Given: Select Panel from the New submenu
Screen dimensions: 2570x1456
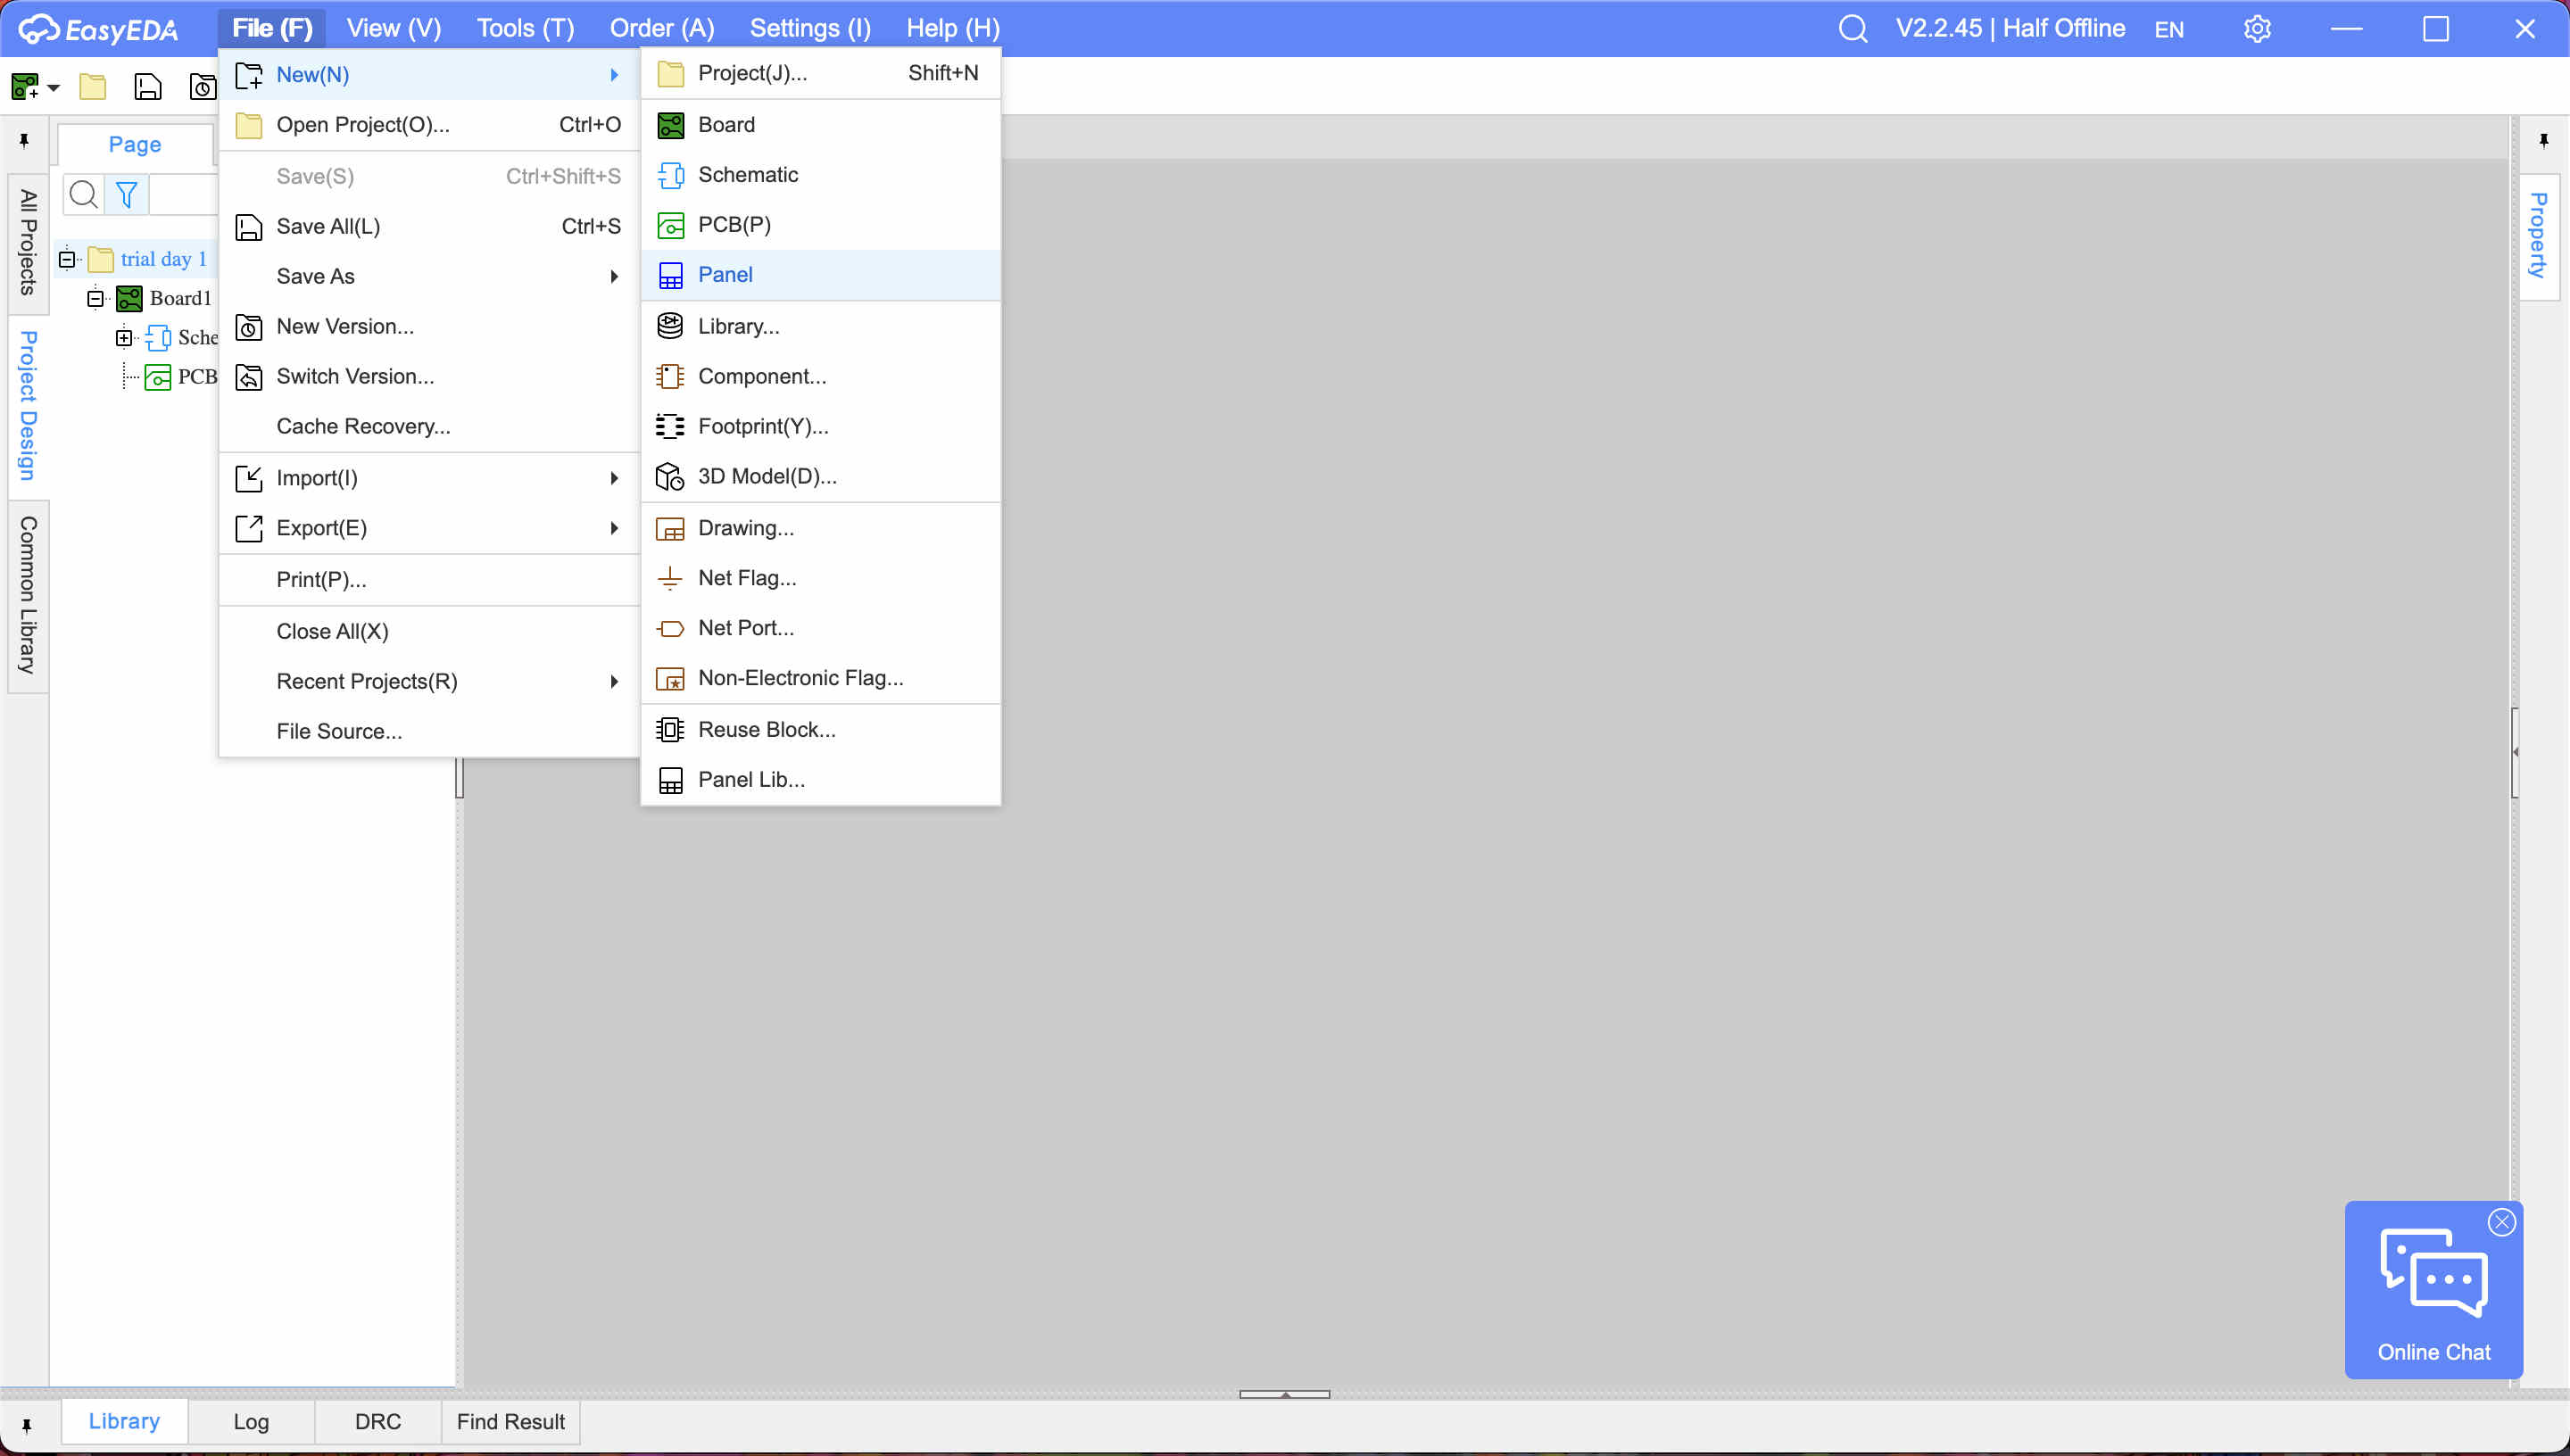Looking at the screenshot, I should pyautogui.click(x=725, y=275).
